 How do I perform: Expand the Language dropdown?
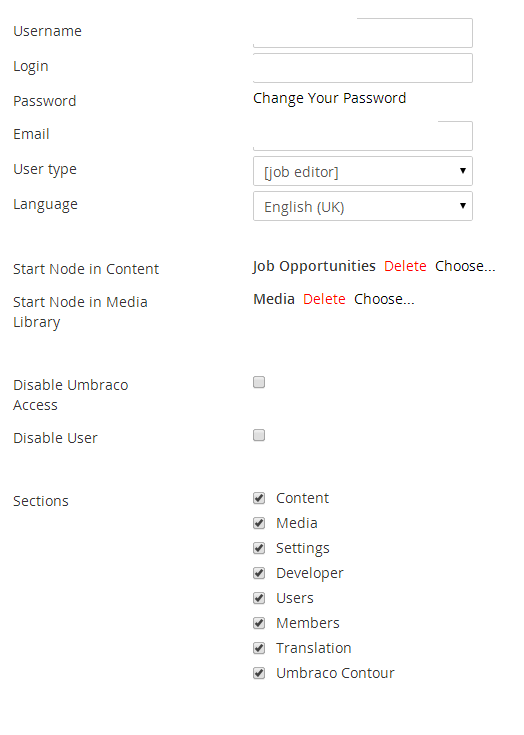(363, 206)
